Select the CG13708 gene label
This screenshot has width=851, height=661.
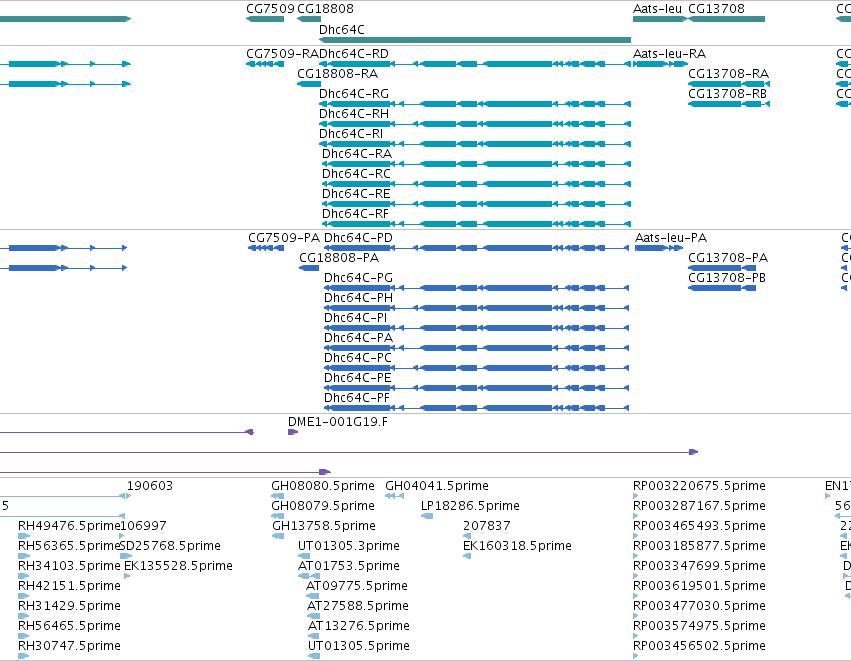[716, 9]
